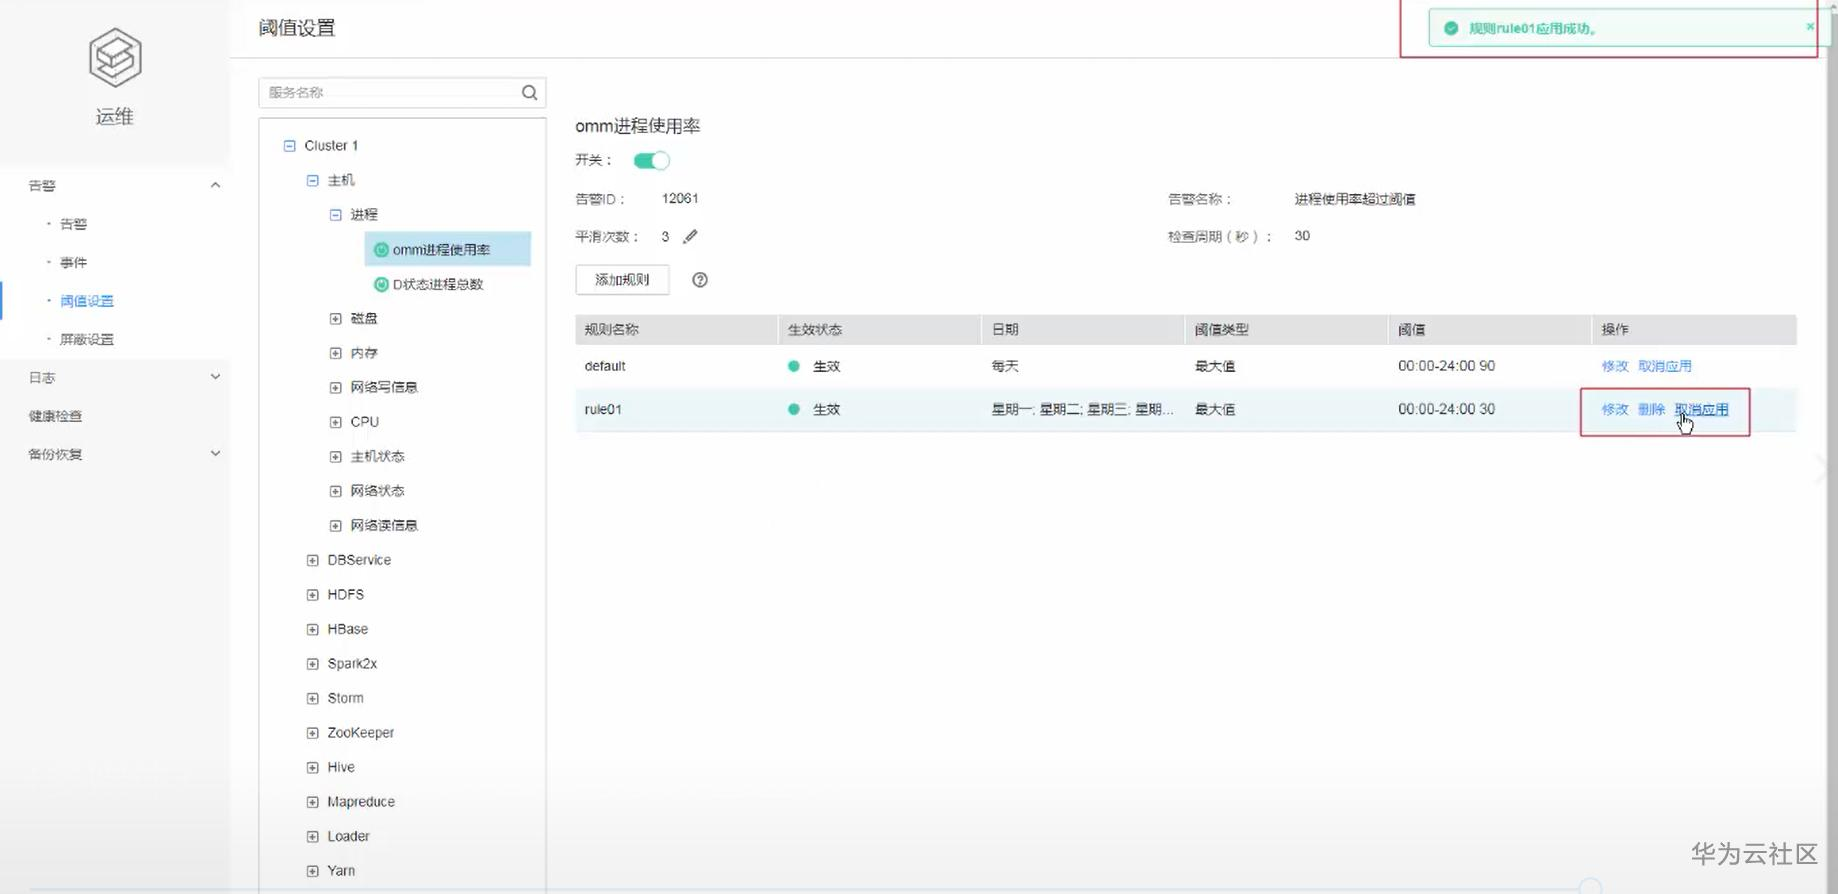The height and width of the screenshot is (894, 1838).
Task: Click 取消应用 for the default rule
Action: point(1665,366)
